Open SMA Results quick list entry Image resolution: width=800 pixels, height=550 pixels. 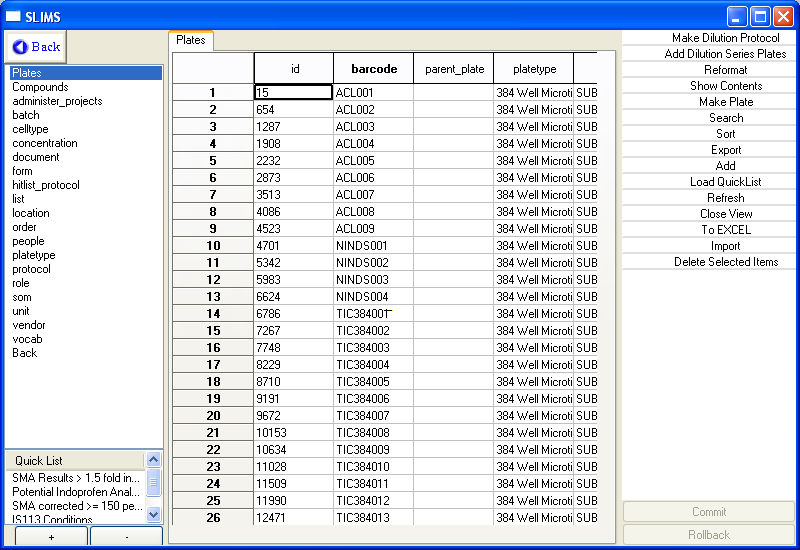[76, 478]
